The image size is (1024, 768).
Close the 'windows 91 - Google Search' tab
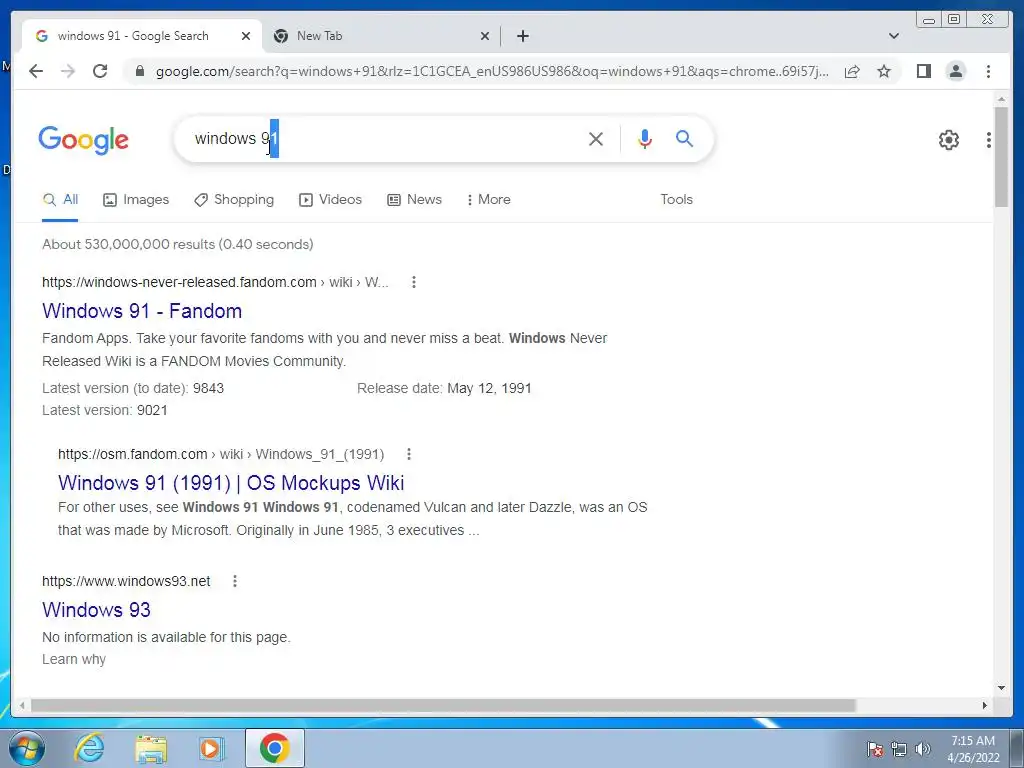(246, 36)
